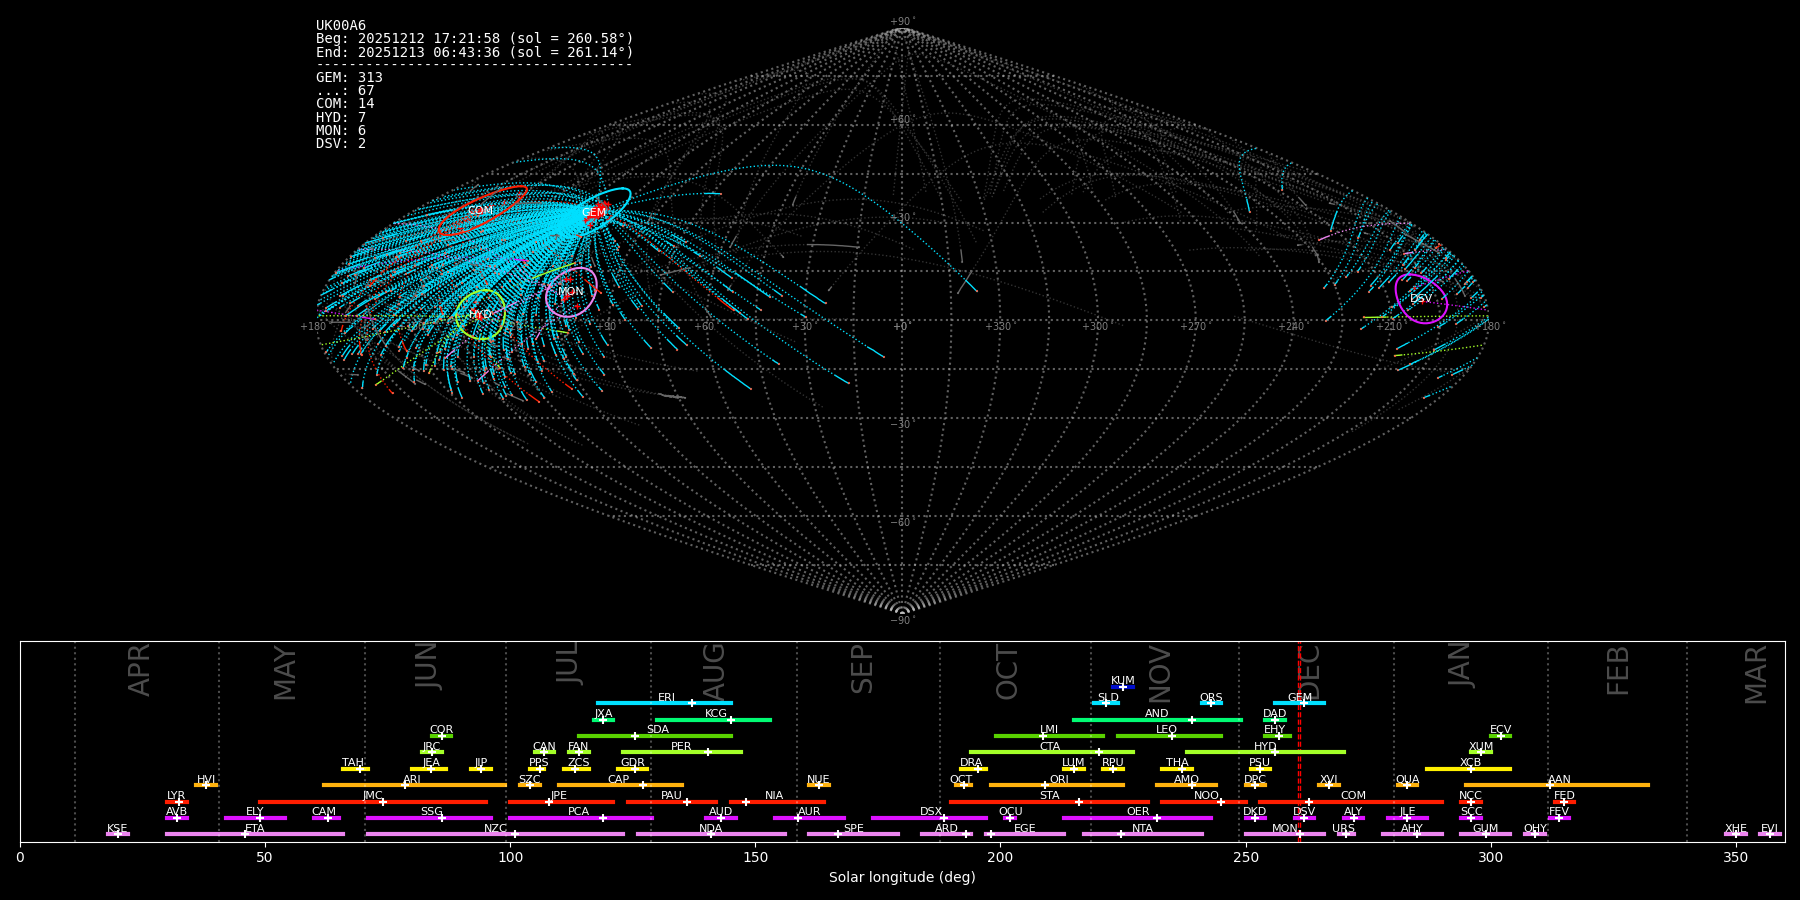Click the MON shower label in the timeline

[1285, 829]
